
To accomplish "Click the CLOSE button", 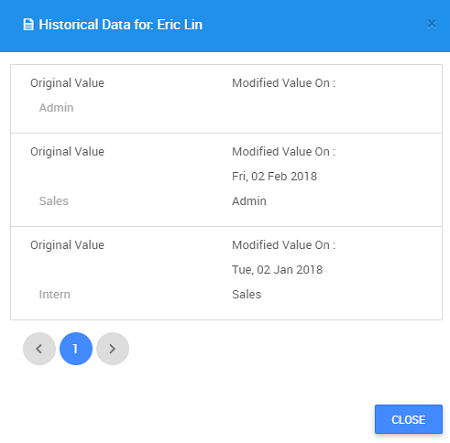I will 409,419.
